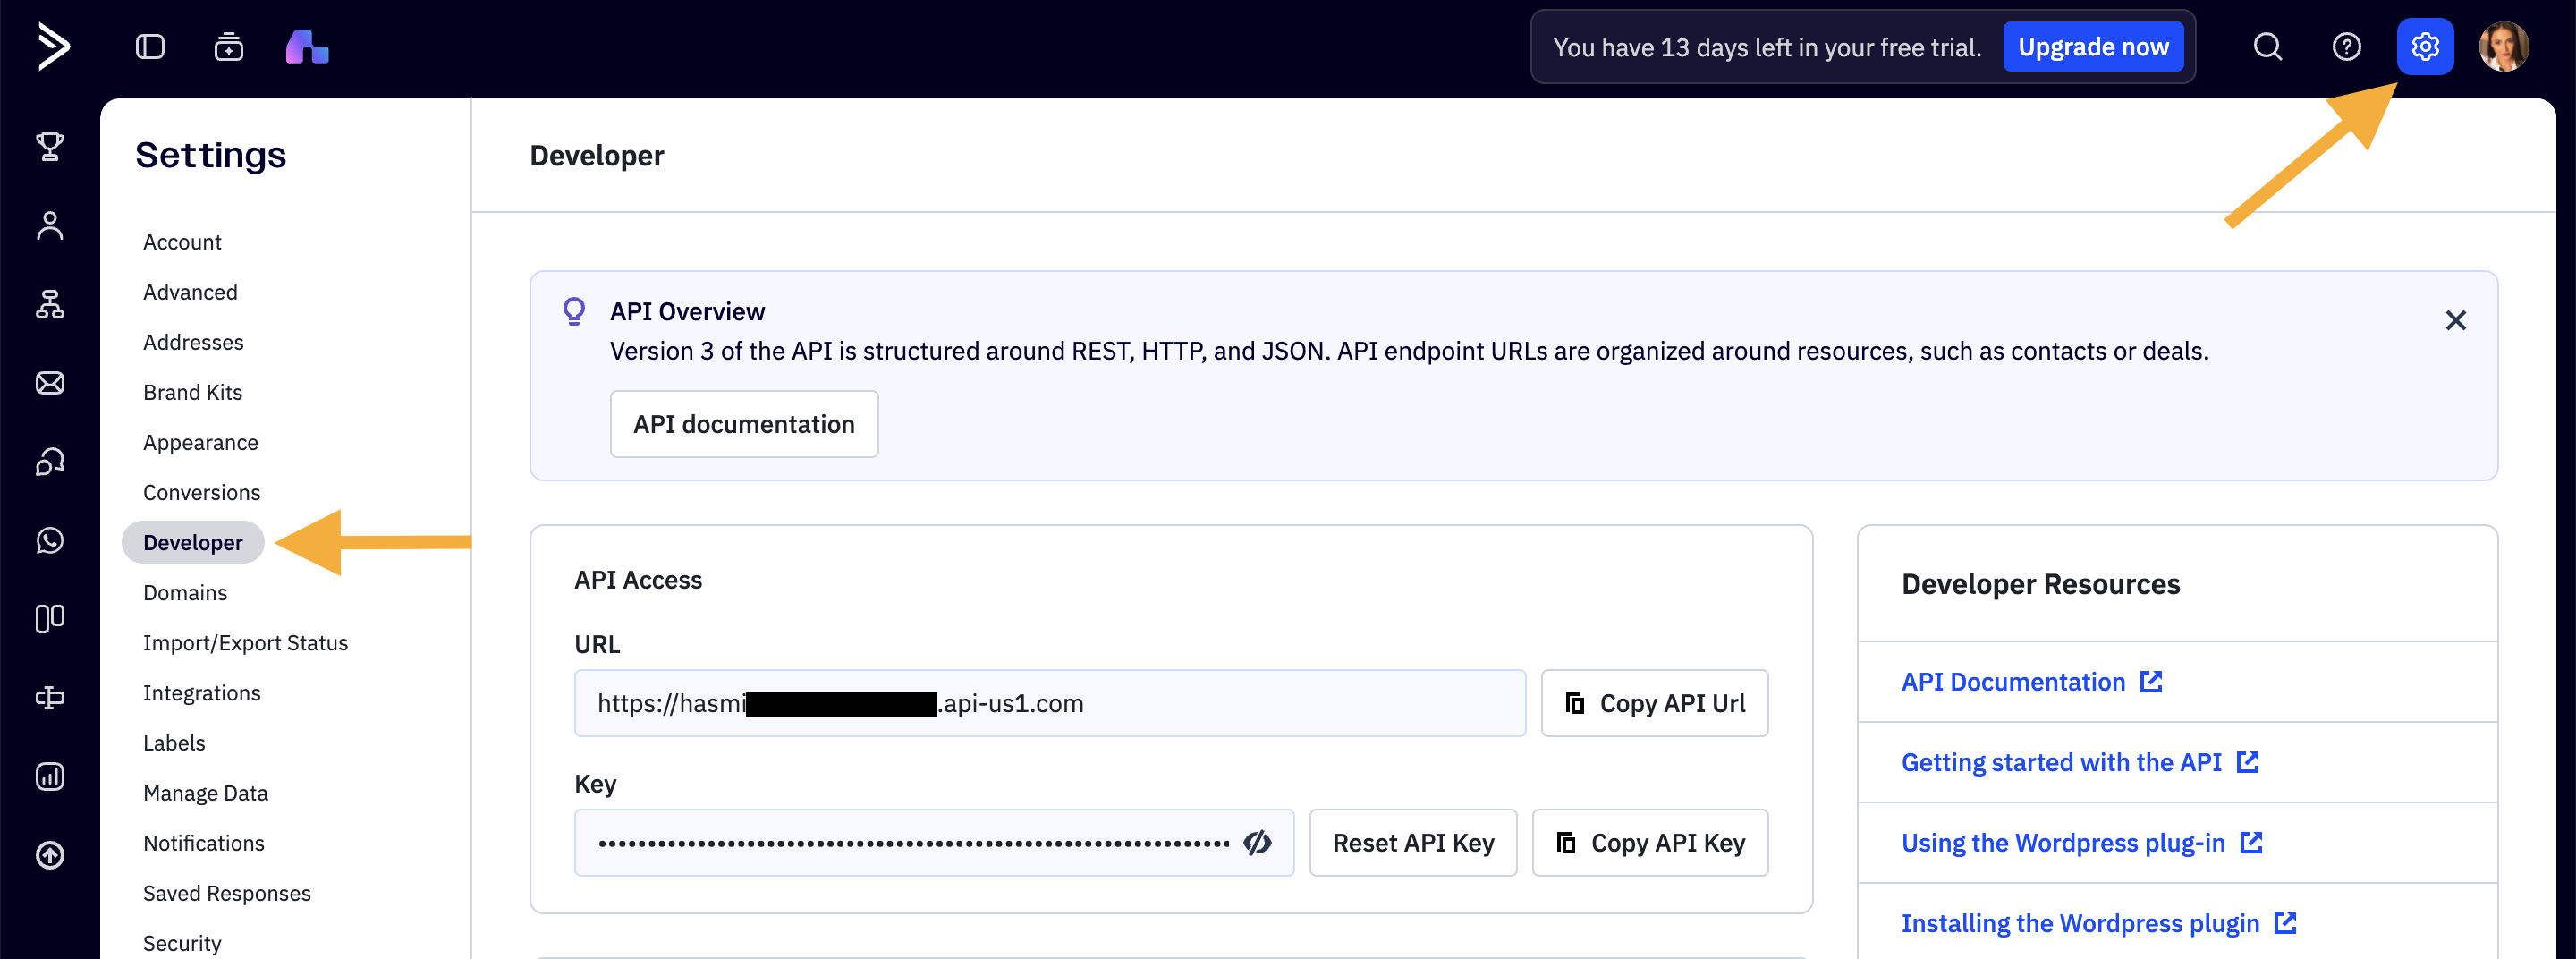The image size is (2576, 959).
Task: Open the search magnifier icon
Action: pos(2267,47)
